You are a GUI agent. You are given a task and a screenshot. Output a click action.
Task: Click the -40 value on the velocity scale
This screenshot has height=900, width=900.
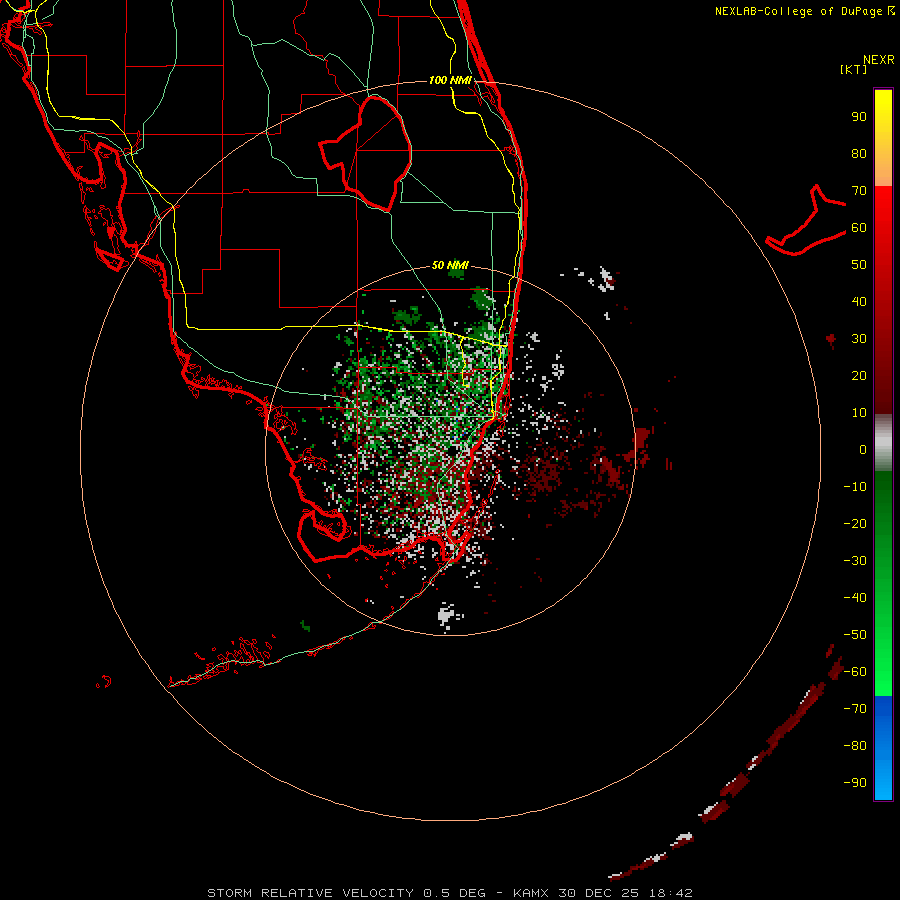855,598
